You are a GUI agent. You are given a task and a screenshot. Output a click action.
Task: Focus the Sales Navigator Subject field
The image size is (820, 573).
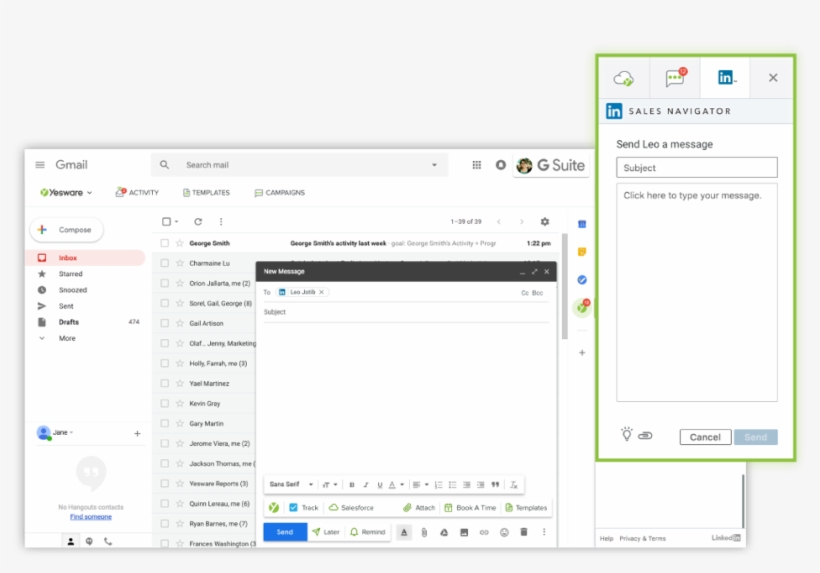[x=697, y=167]
